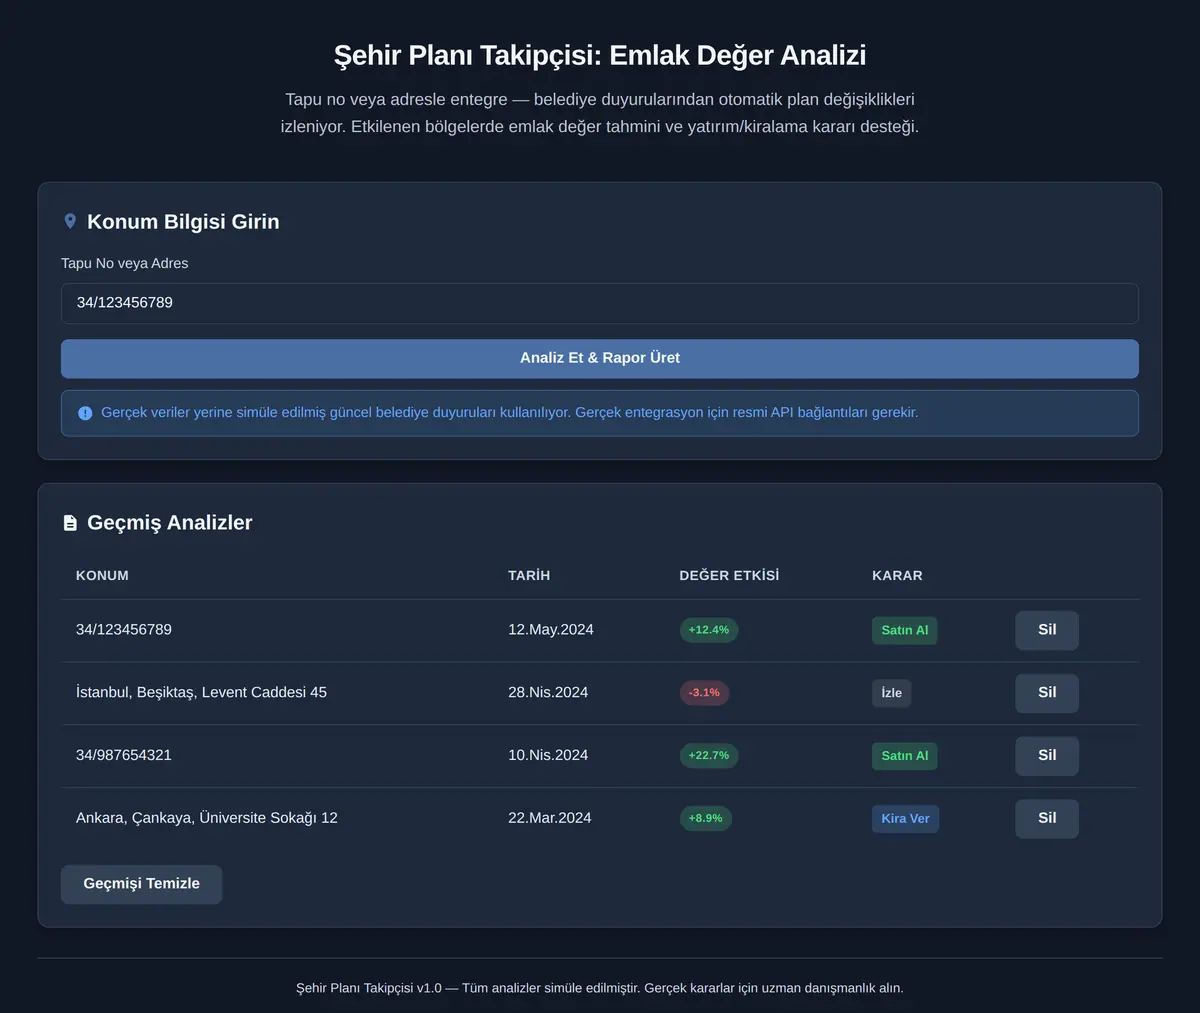Remove the Ankara Çankaya row with Sil
Image resolution: width=1200 pixels, height=1013 pixels.
[1047, 818]
